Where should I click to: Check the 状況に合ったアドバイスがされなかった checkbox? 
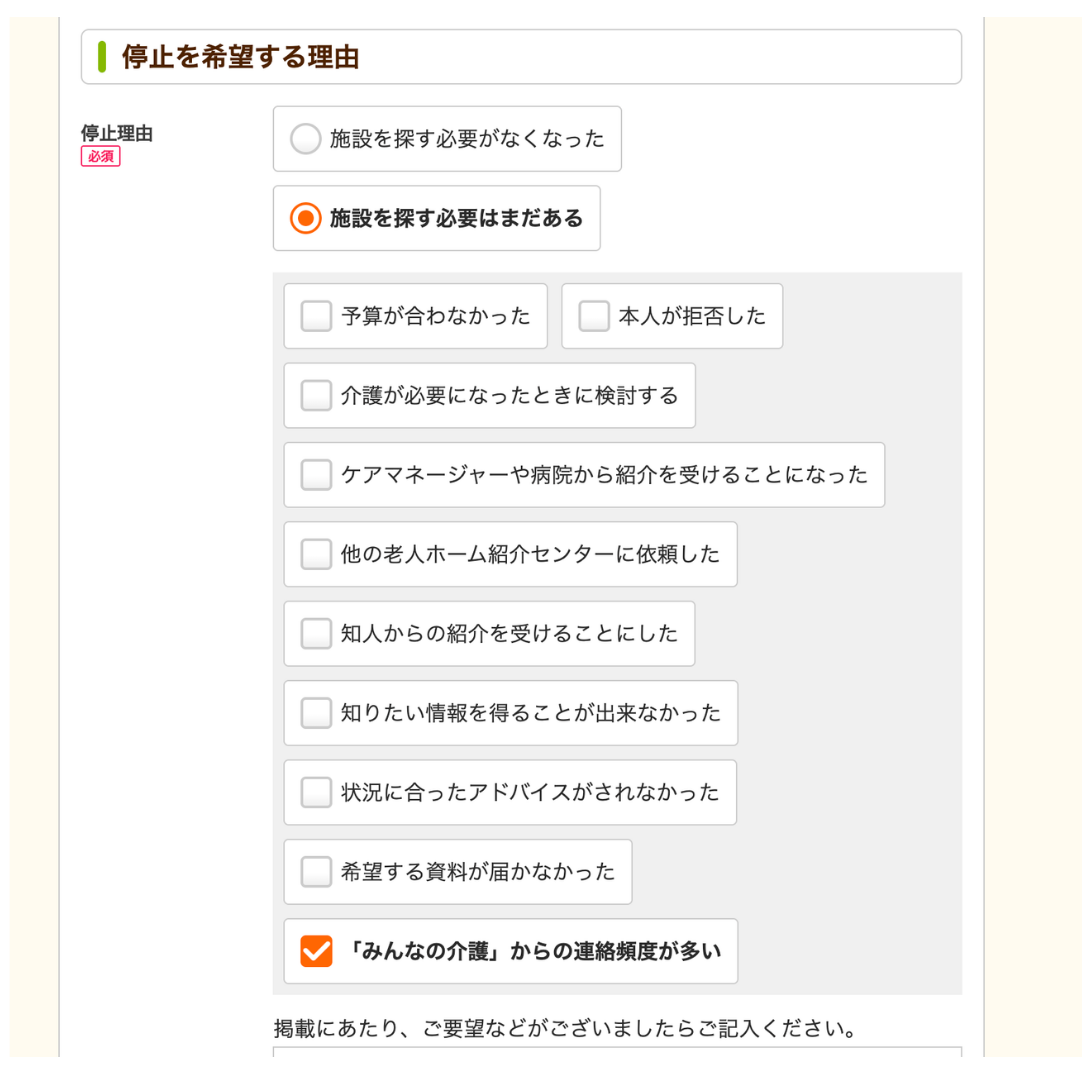[x=315, y=792]
